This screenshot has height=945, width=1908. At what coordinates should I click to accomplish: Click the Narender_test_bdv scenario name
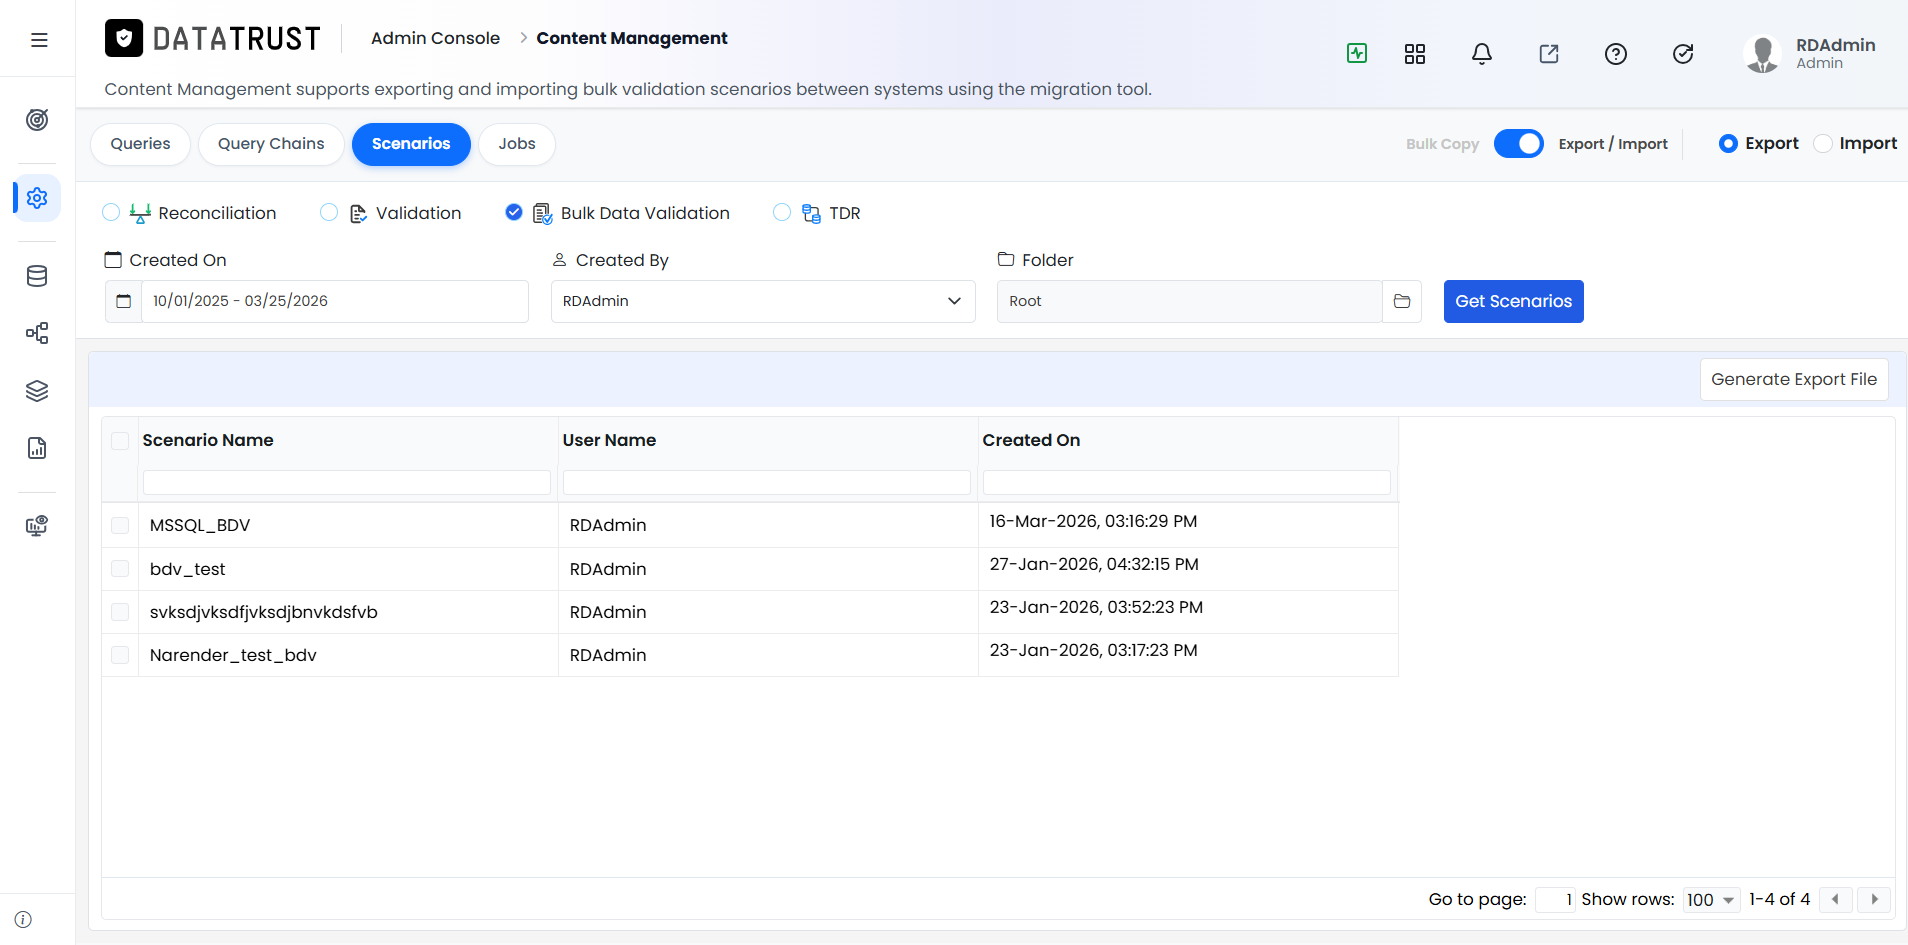point(233,655)
